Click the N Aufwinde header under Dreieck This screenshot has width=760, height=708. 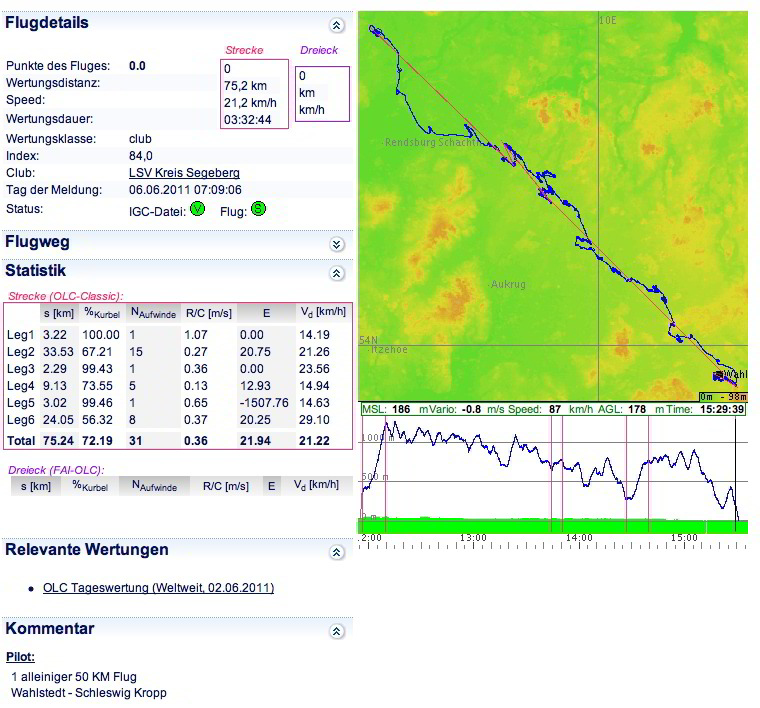point(154,487)
